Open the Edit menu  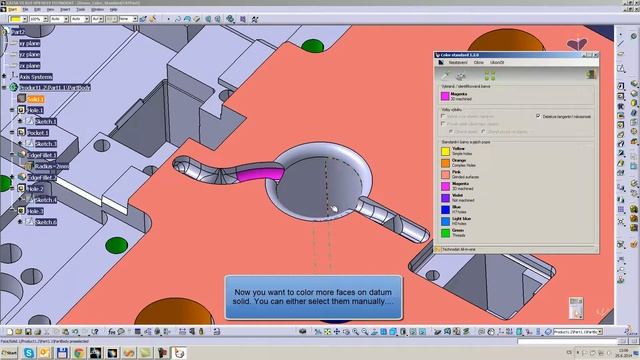coord(37,9)
